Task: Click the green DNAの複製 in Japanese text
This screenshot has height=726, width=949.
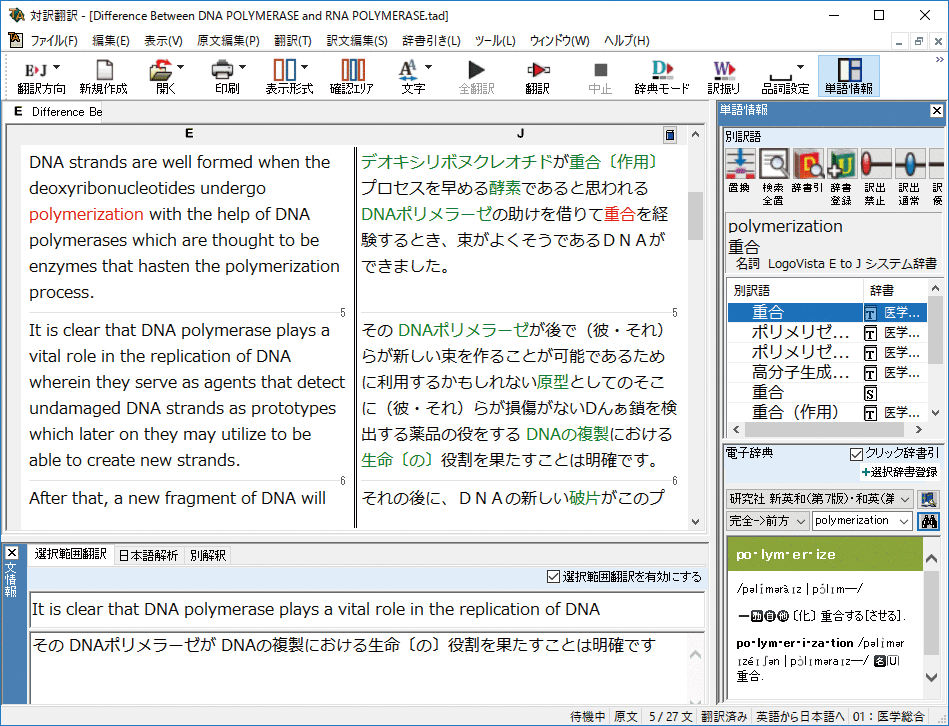Action: tap(567, 434)
